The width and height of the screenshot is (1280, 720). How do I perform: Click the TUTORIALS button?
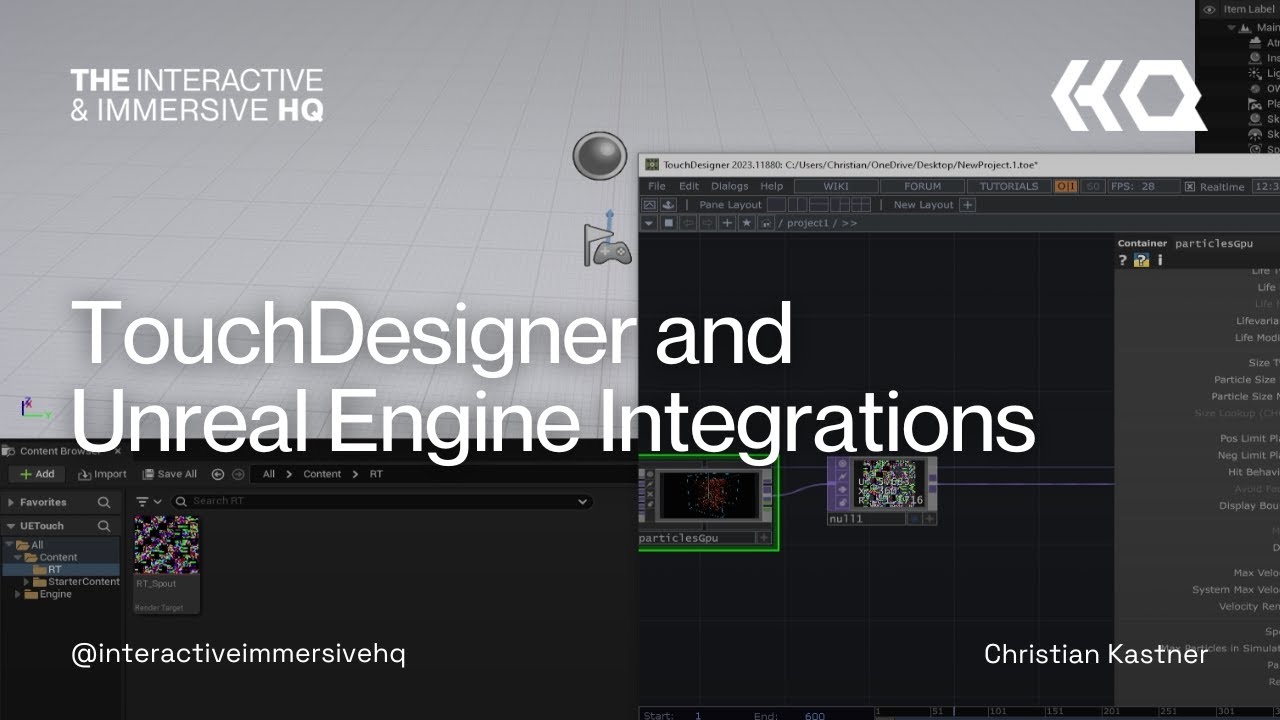coord(1008,186)
